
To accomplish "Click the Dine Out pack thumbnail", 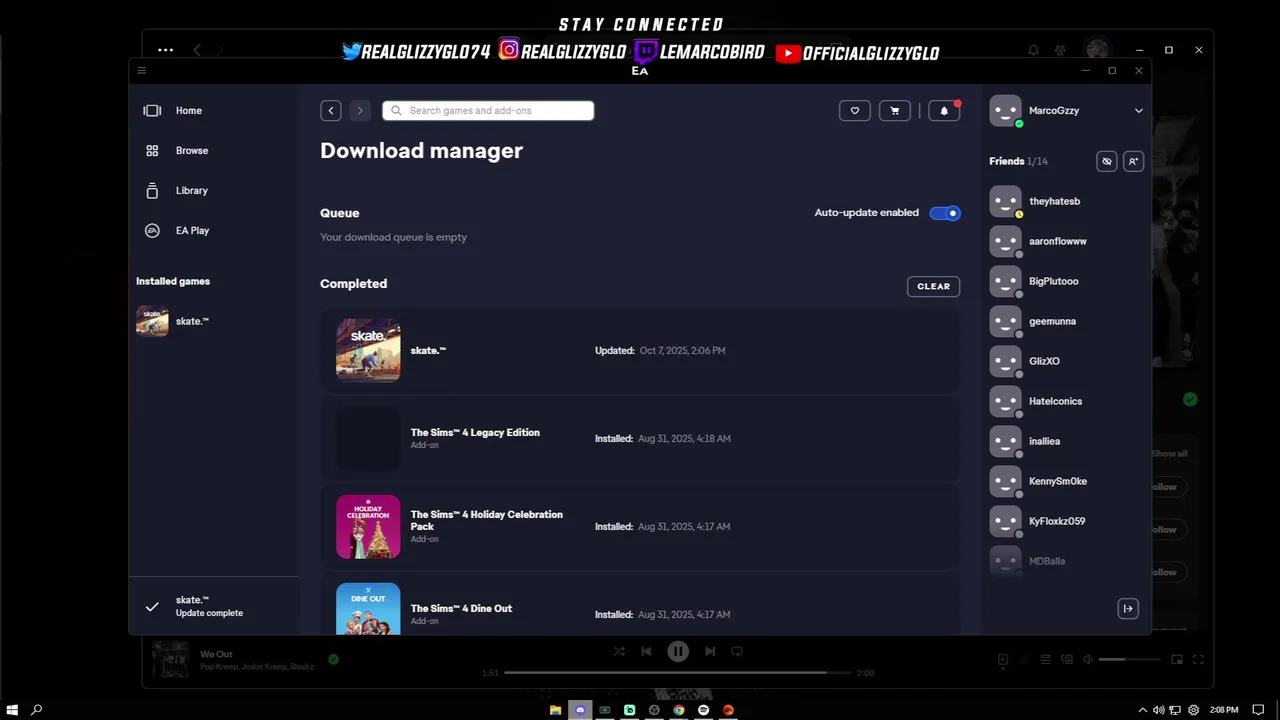I will [368, 608].
